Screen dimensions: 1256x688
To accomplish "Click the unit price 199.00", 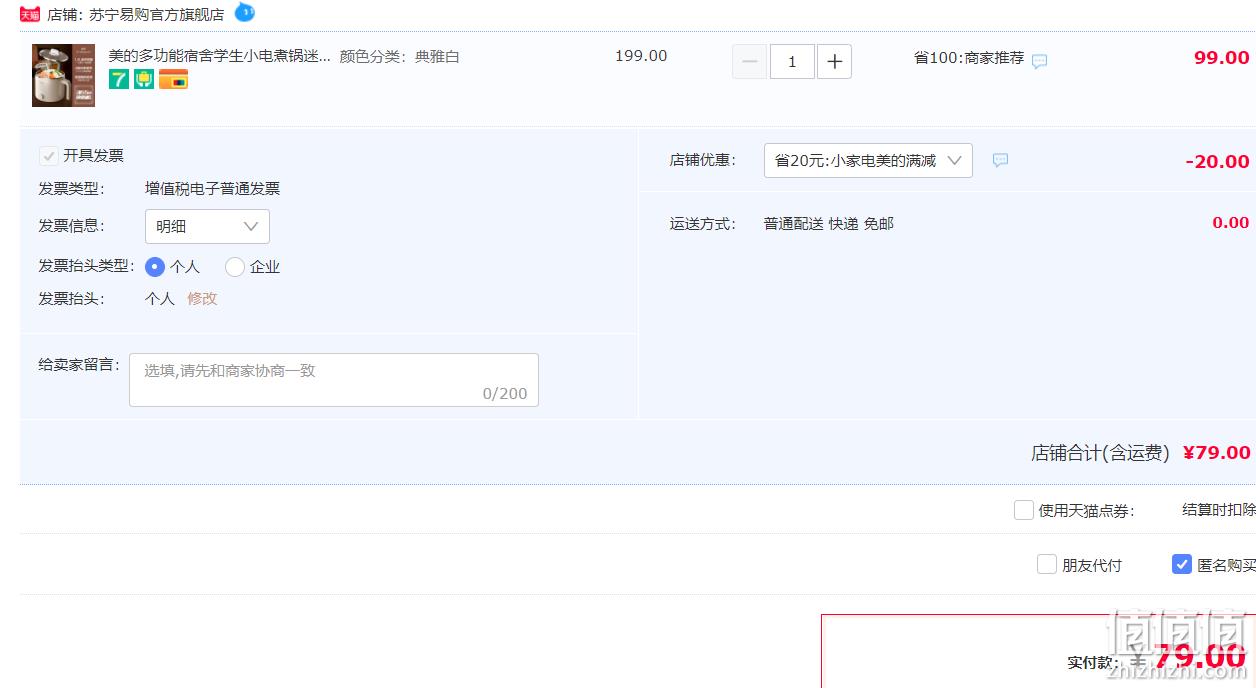I will tap(641, 56).
